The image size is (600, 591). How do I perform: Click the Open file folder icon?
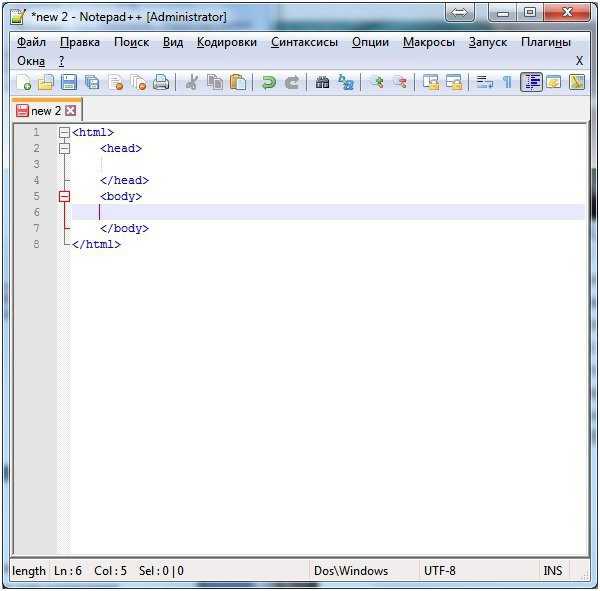(46, 82)
